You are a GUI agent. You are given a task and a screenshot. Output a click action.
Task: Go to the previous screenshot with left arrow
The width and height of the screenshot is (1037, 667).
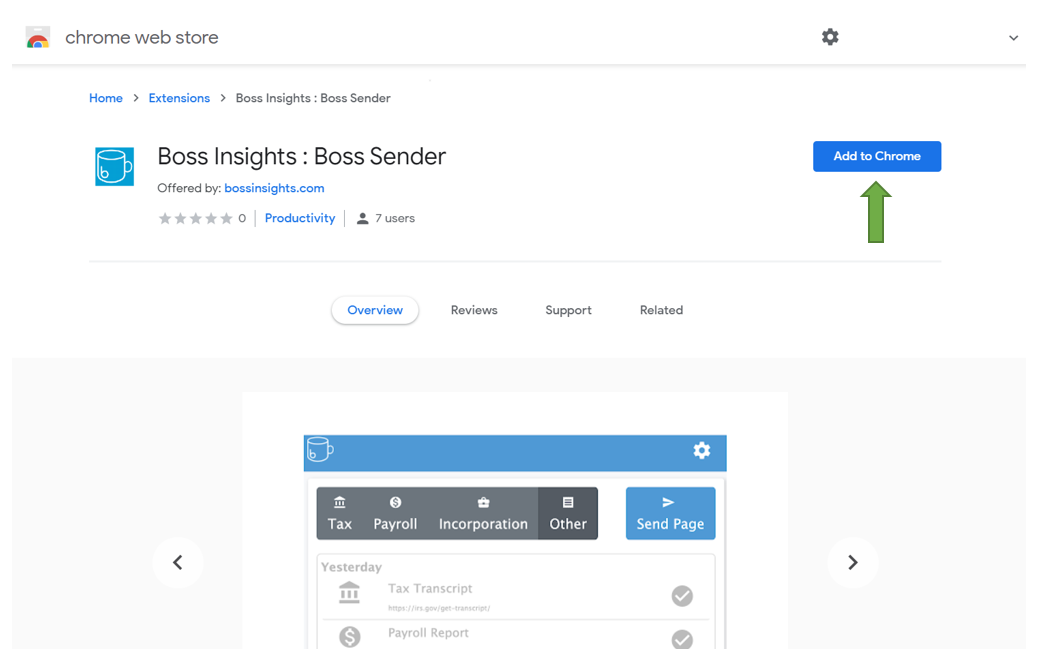pyautogui.click(x=178, y=563)
